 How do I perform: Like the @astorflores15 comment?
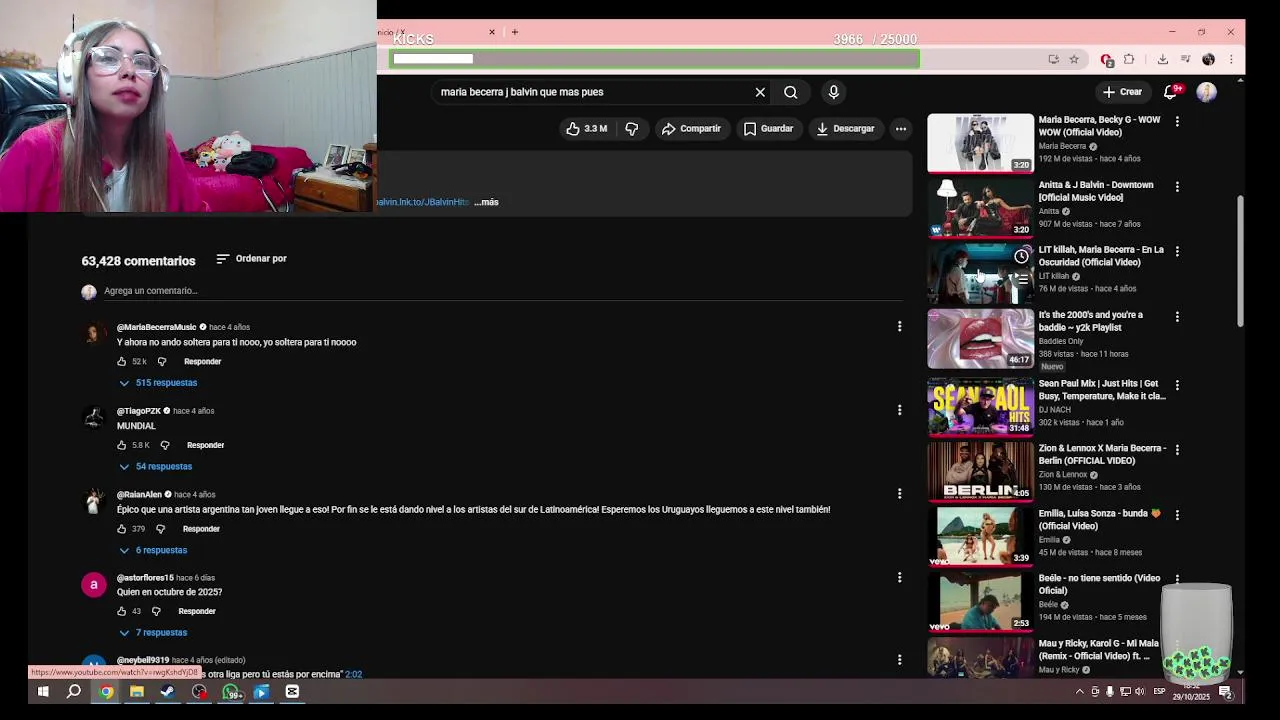pos(122,611)
